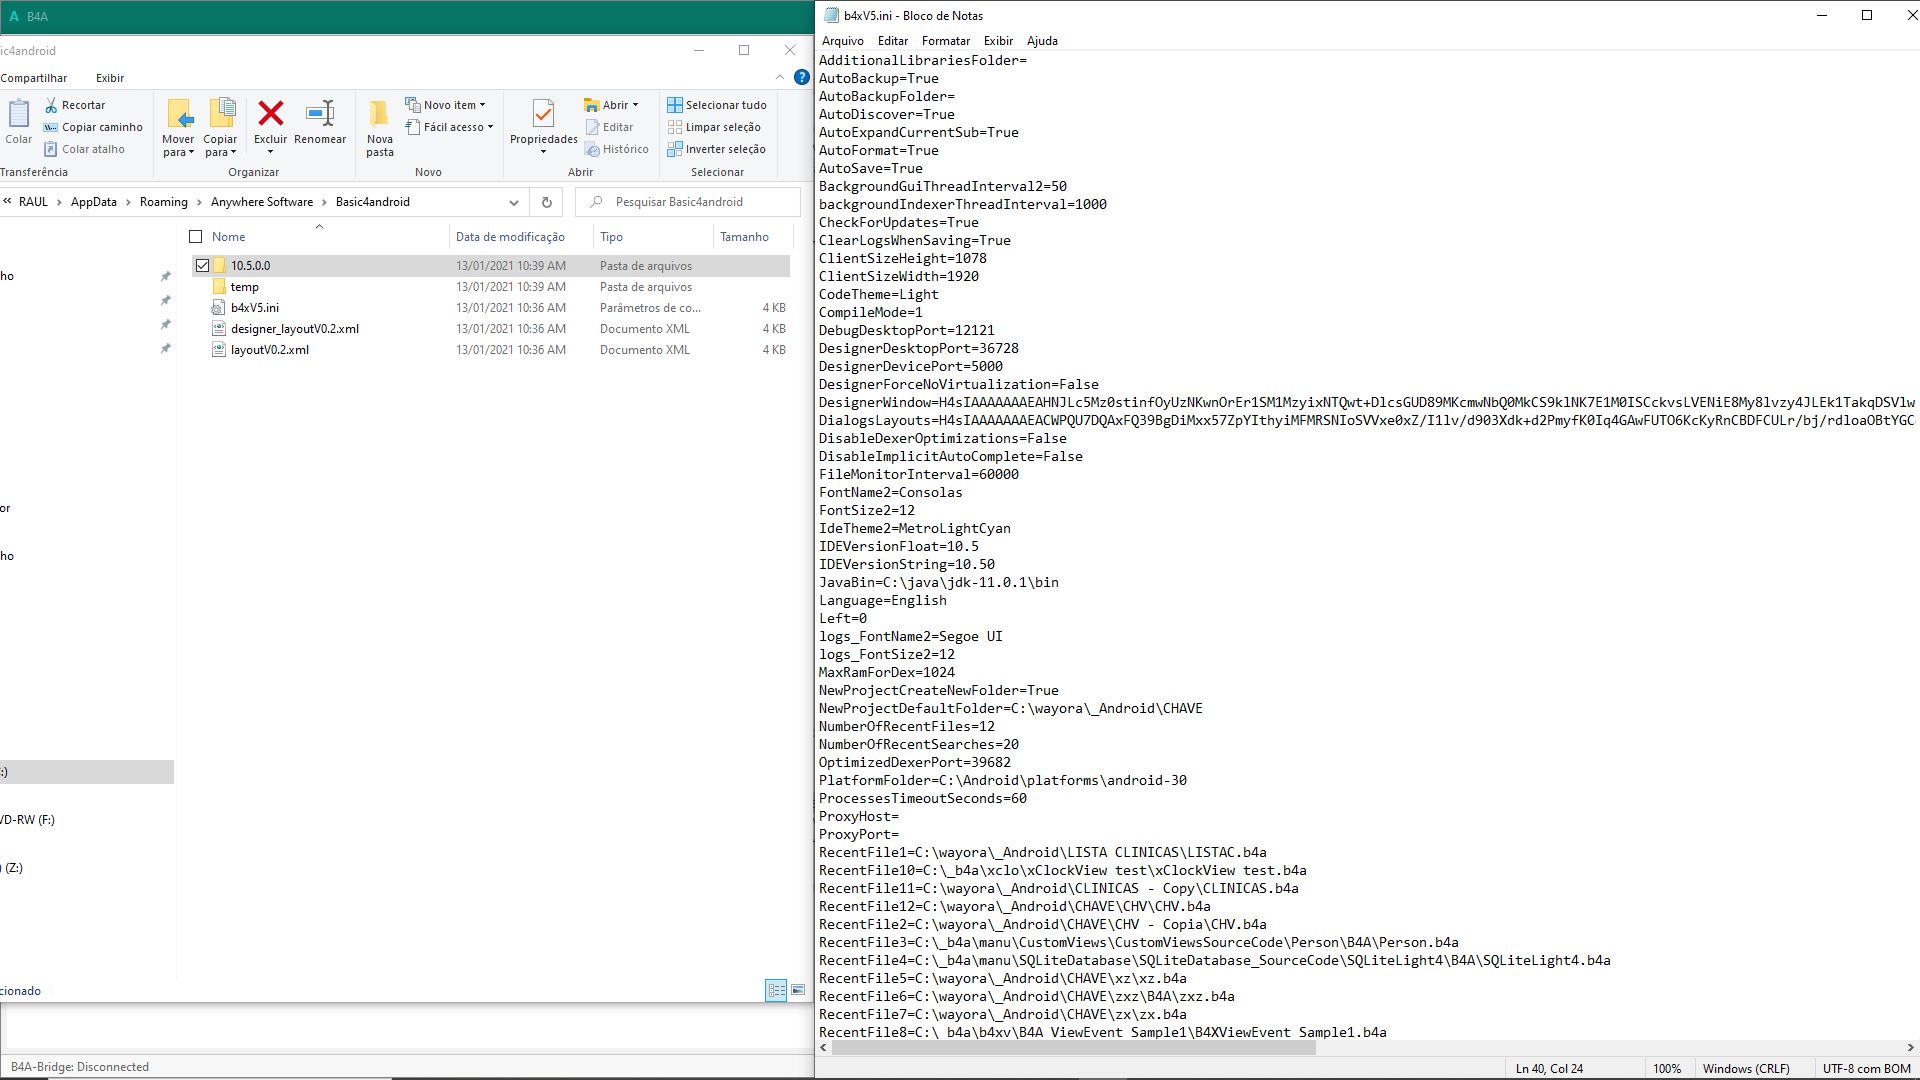This screenshot has height=1080, width=1920.
Task: Refresh the folder with the reload icon
Action: point(546,202)
